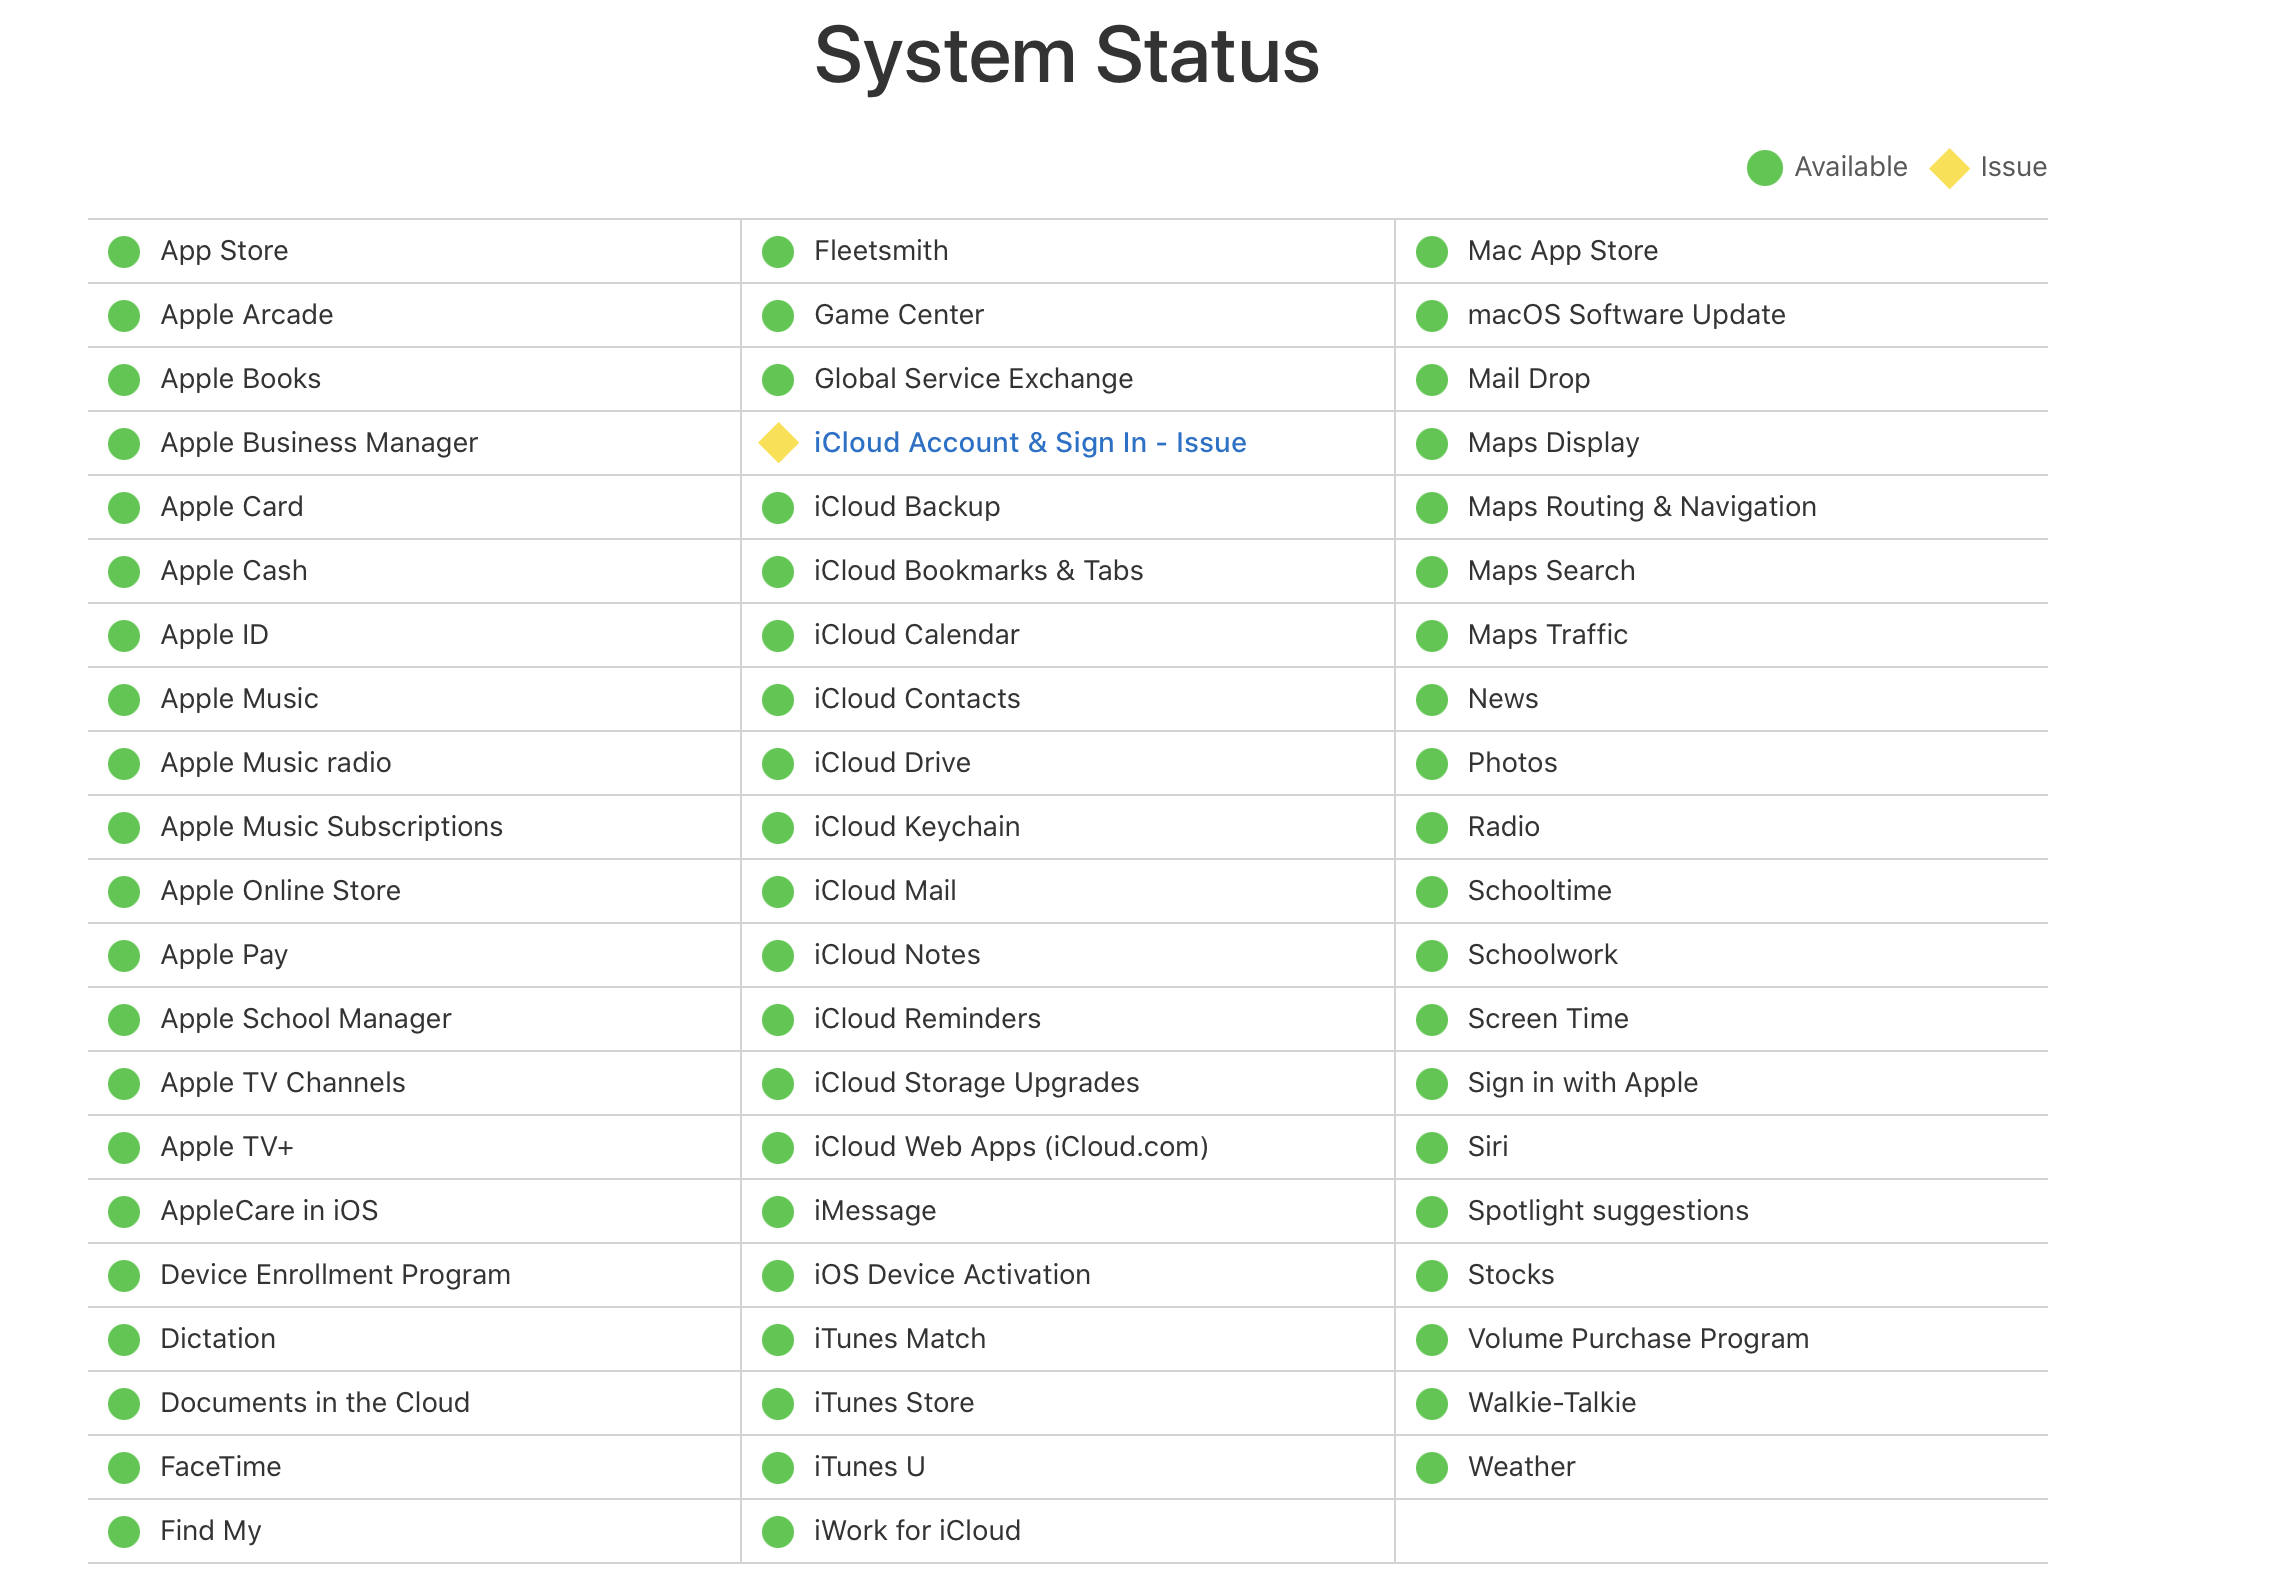Screen dimensions: 2280x1588
Task: Click the Issue label in the legend
Action: pos(2012,167)
